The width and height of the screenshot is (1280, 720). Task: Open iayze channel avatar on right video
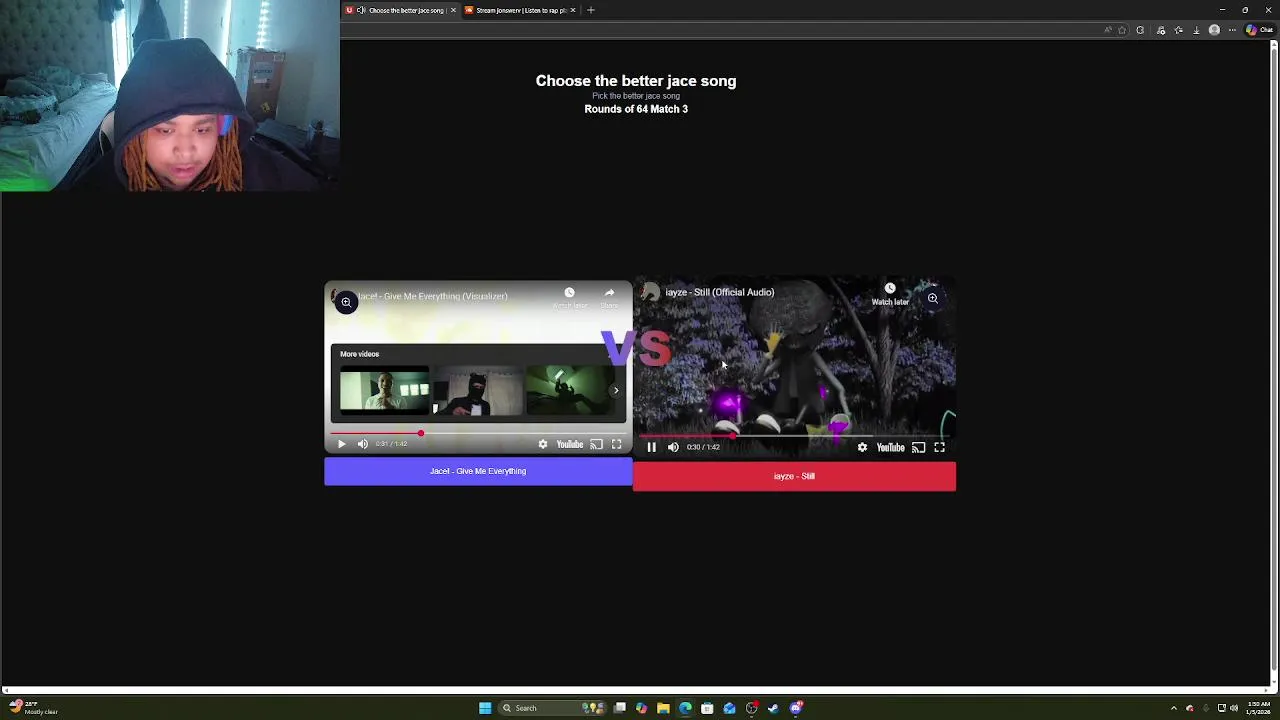pyautogui.click(x=651, y=292)
